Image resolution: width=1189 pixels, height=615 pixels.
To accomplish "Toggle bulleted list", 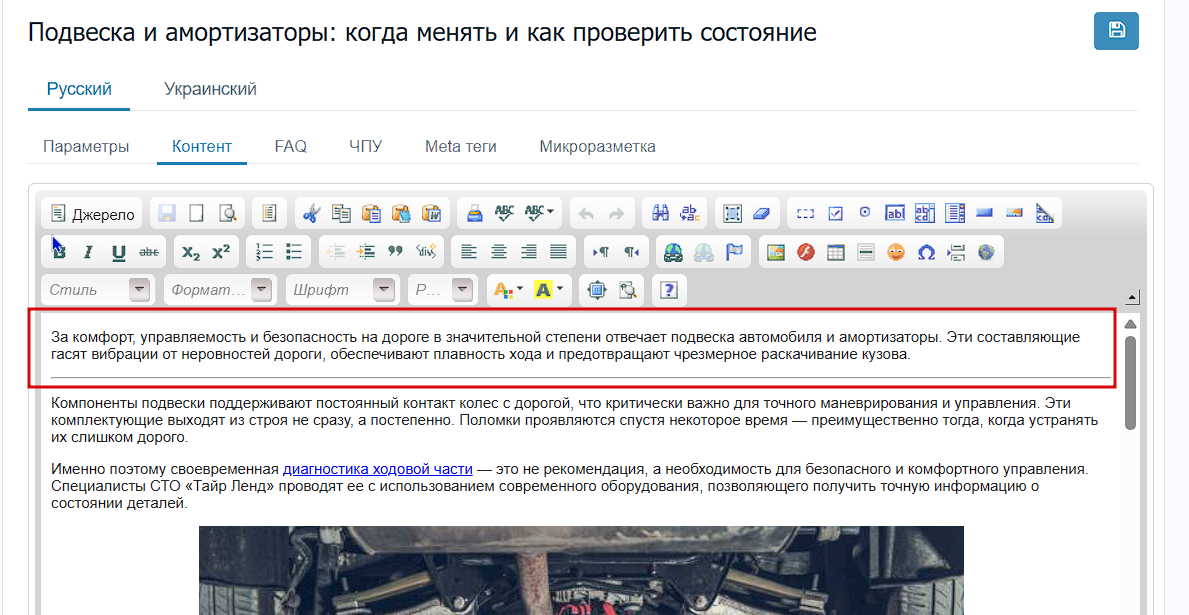I will point(293,252).
